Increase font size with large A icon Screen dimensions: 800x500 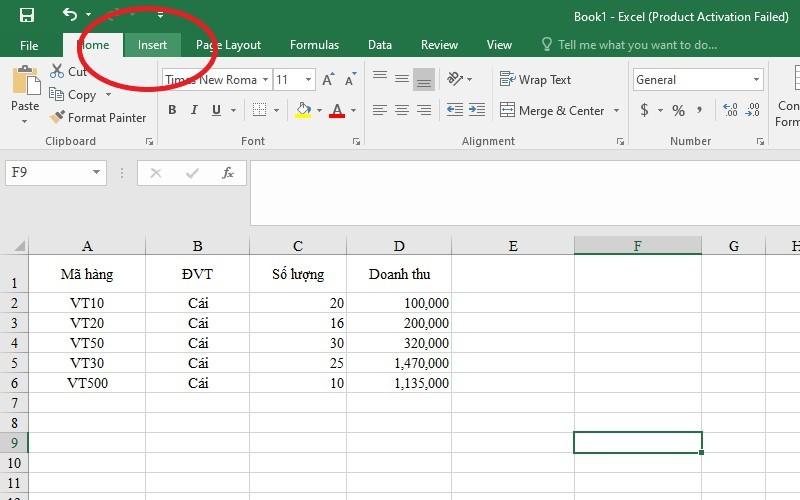[x=328, y=80]
